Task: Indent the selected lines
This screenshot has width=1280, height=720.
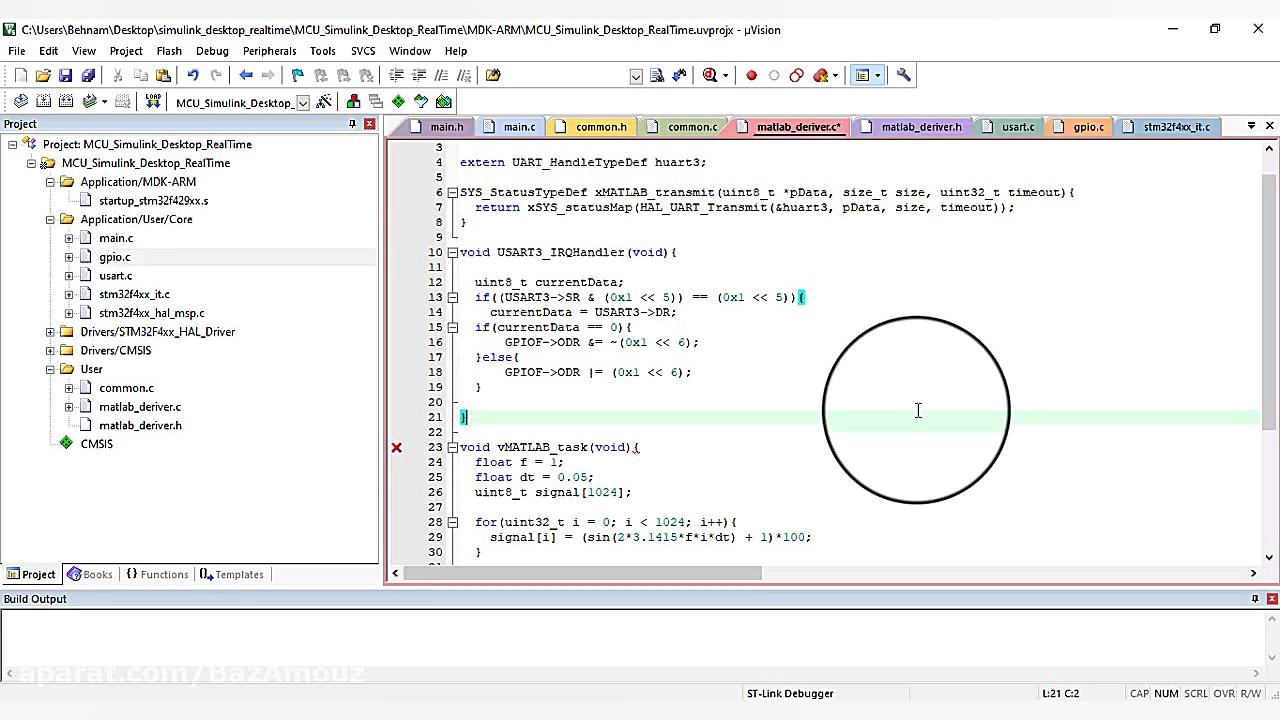Action: tap(396, 75)
